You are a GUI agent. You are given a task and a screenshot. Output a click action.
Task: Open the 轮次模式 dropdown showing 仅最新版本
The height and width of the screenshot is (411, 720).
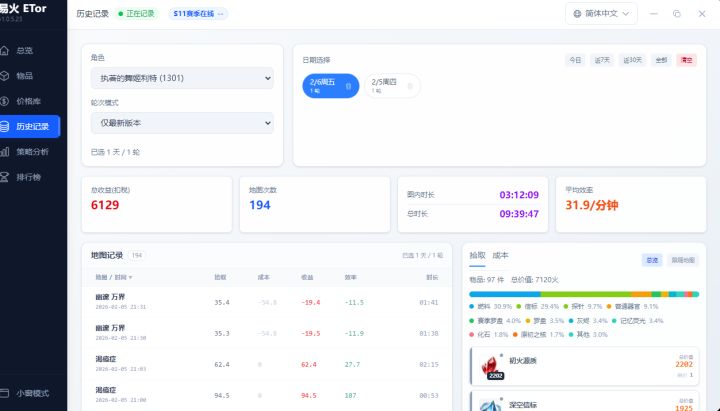click(182, 123)
